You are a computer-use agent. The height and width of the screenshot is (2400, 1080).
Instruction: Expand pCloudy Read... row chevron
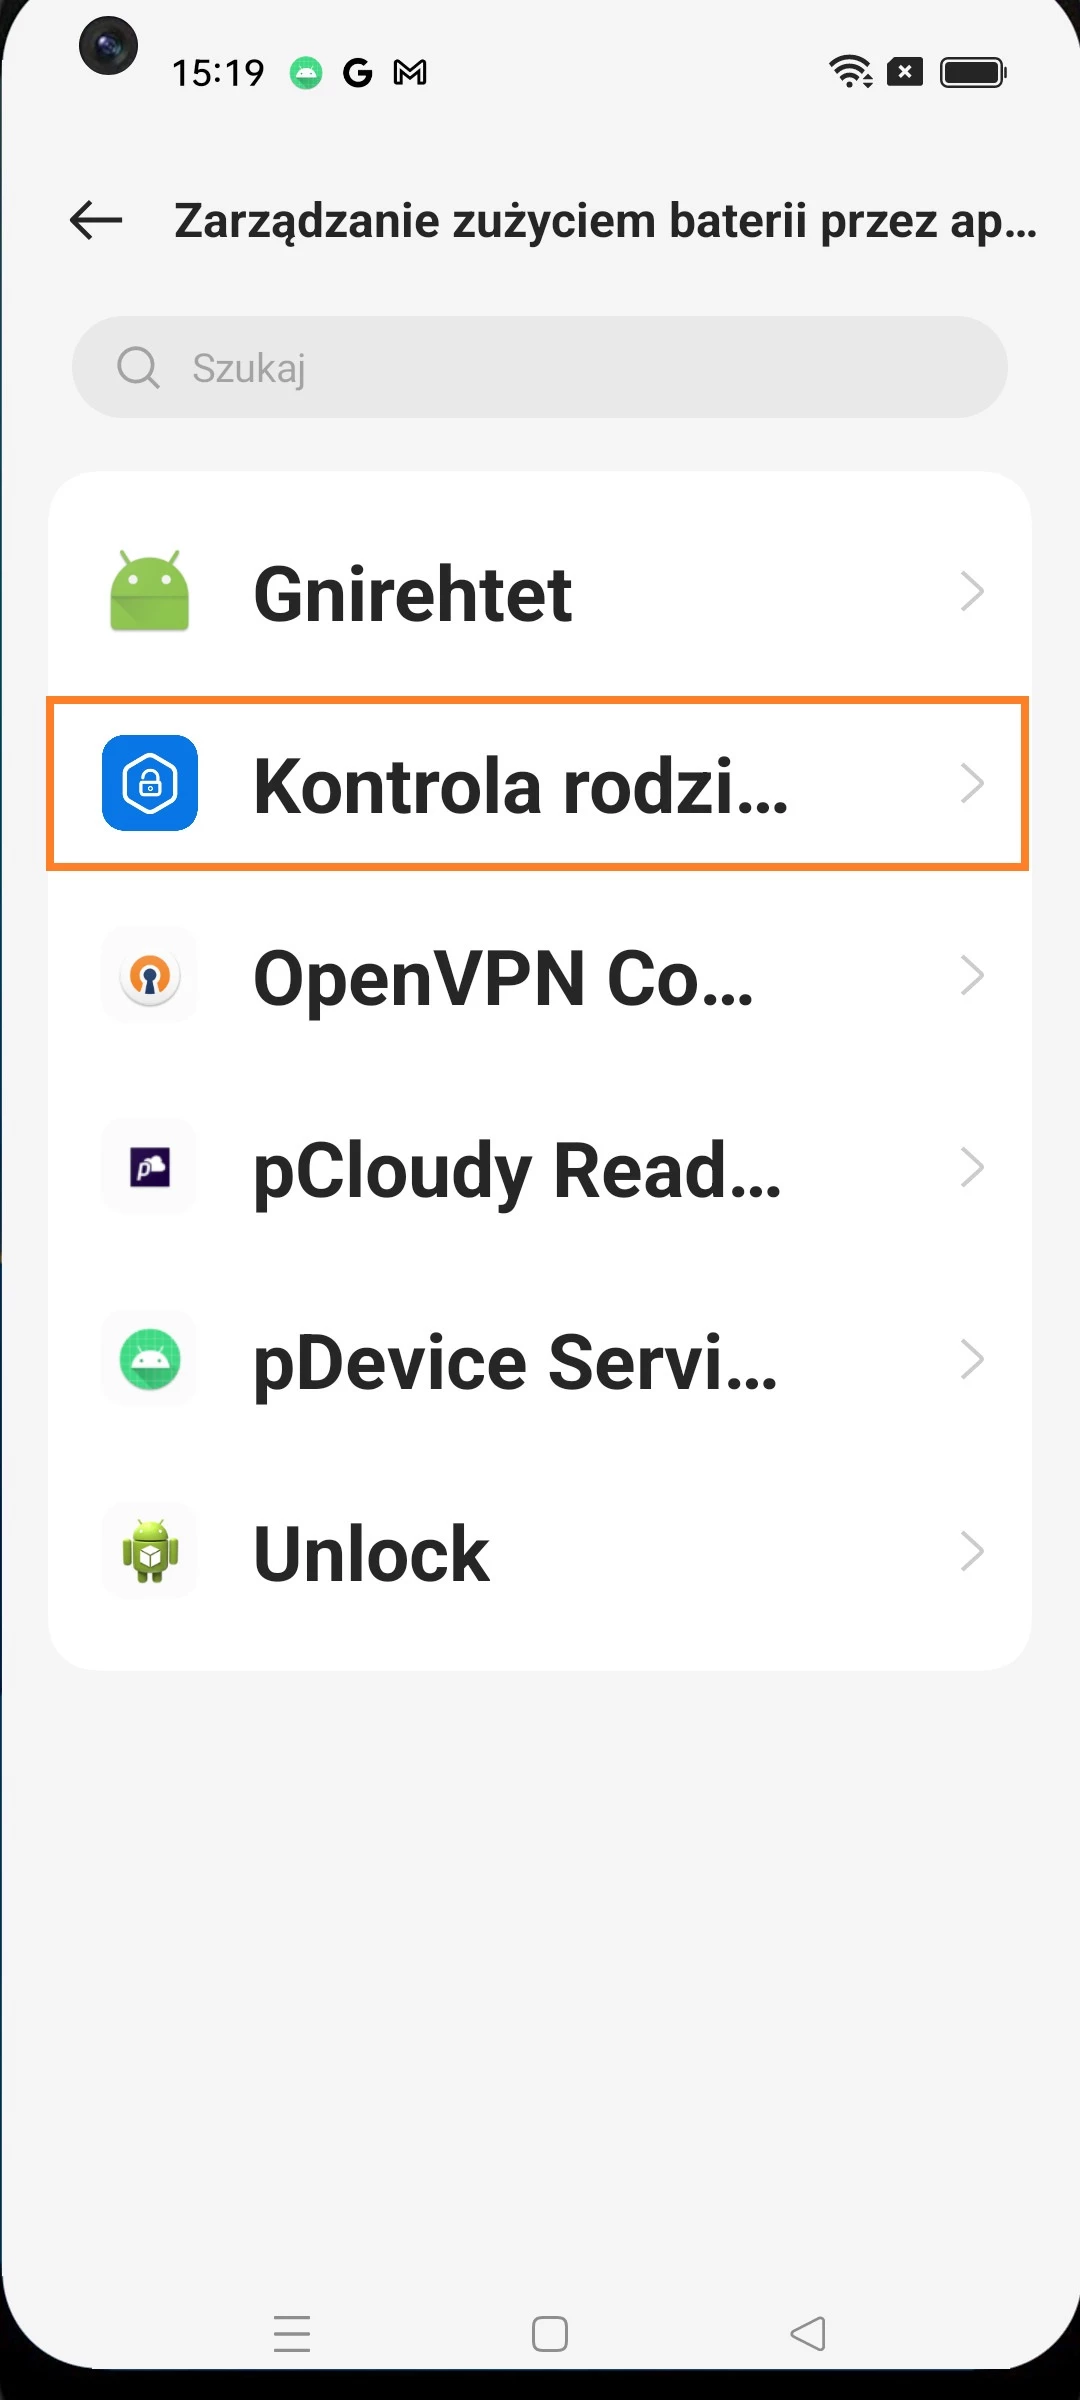(971, 1167)
